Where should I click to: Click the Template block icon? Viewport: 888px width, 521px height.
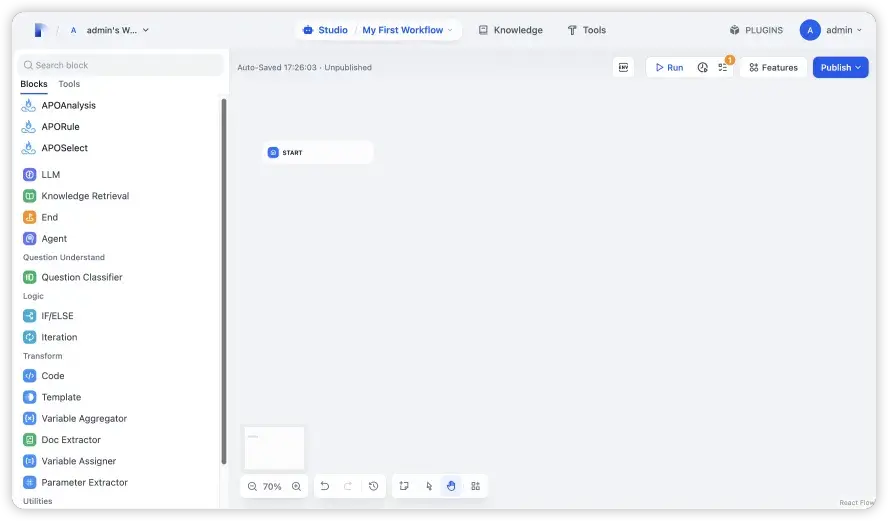(29, 398)
